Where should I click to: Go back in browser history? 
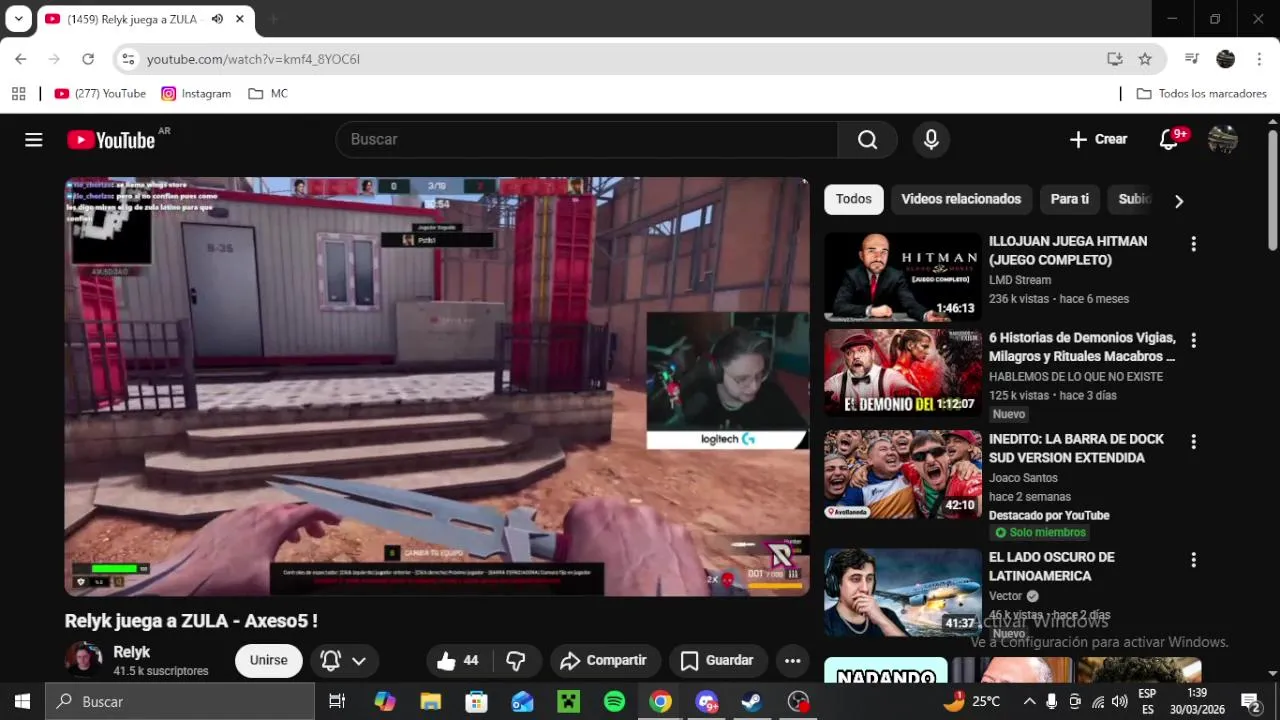point(21,59)
